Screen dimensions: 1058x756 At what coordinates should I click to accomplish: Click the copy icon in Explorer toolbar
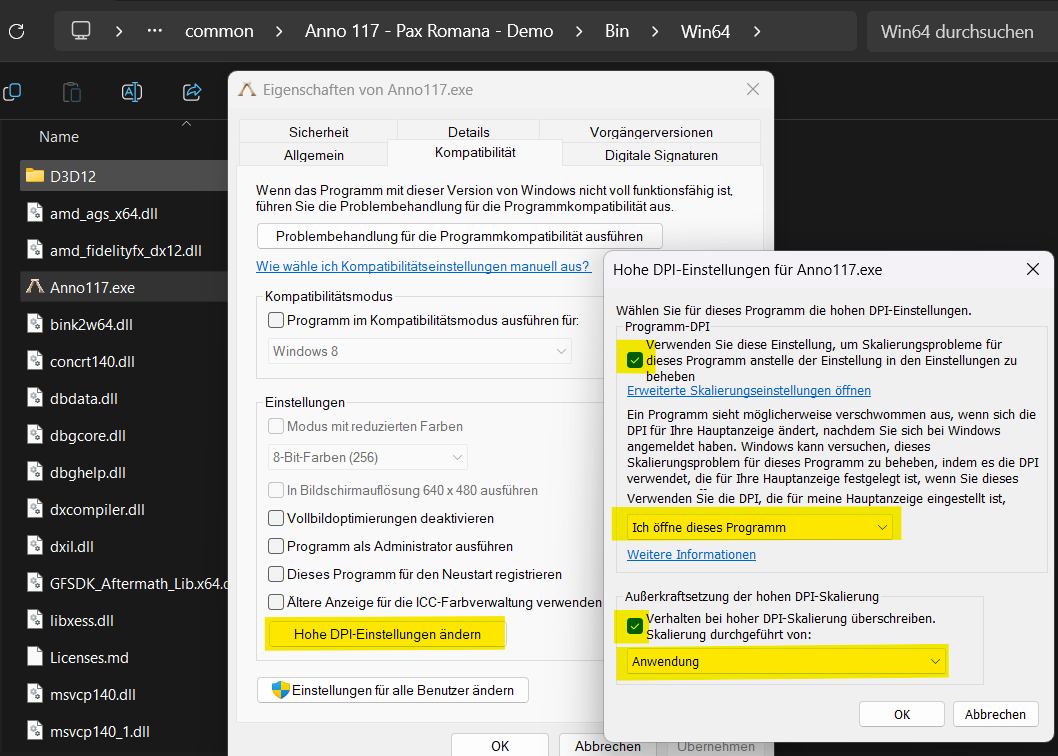[12, 92]
